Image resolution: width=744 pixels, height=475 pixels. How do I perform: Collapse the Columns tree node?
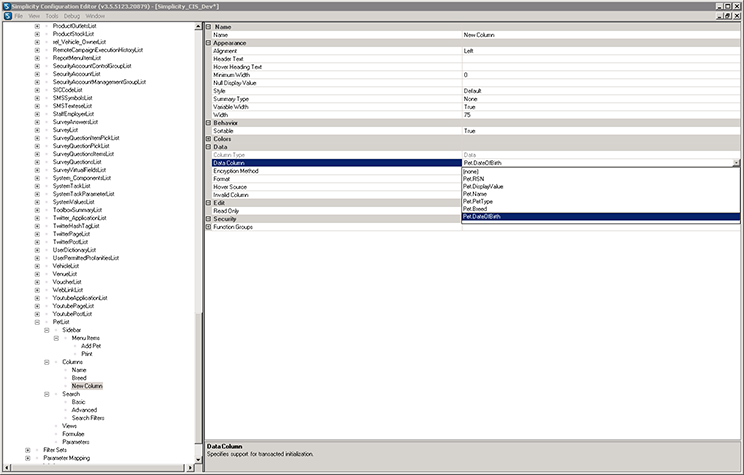tap(46, 362)
